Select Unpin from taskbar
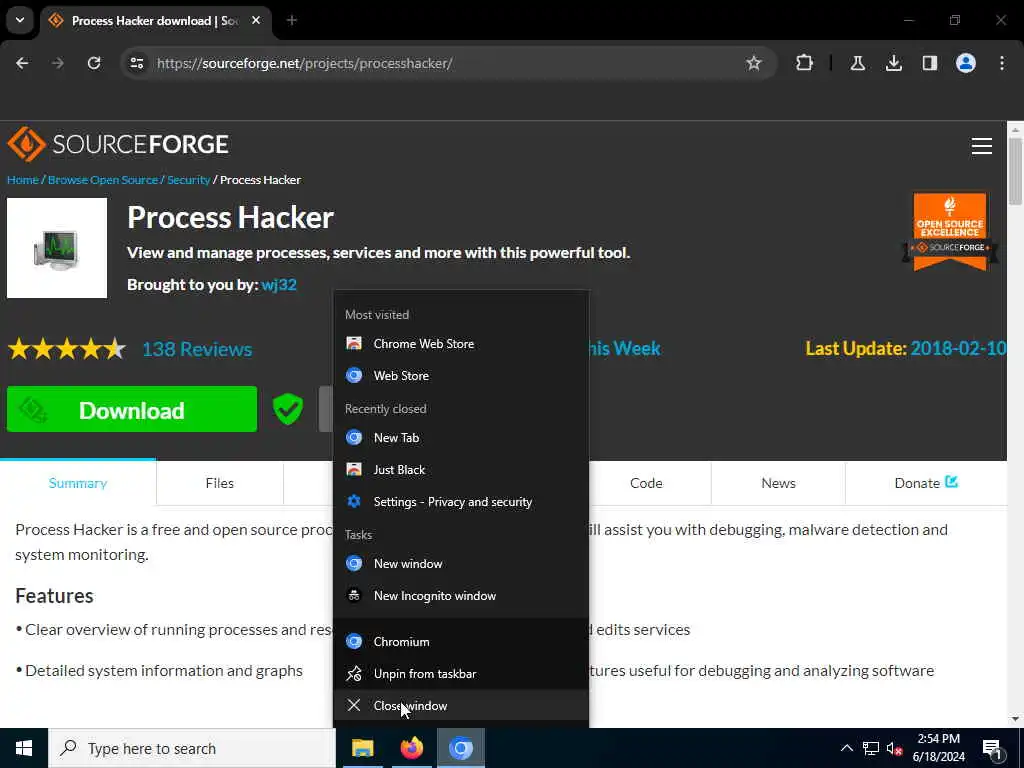The height and width of the screenshot is (768, 1024). (461, 673)
